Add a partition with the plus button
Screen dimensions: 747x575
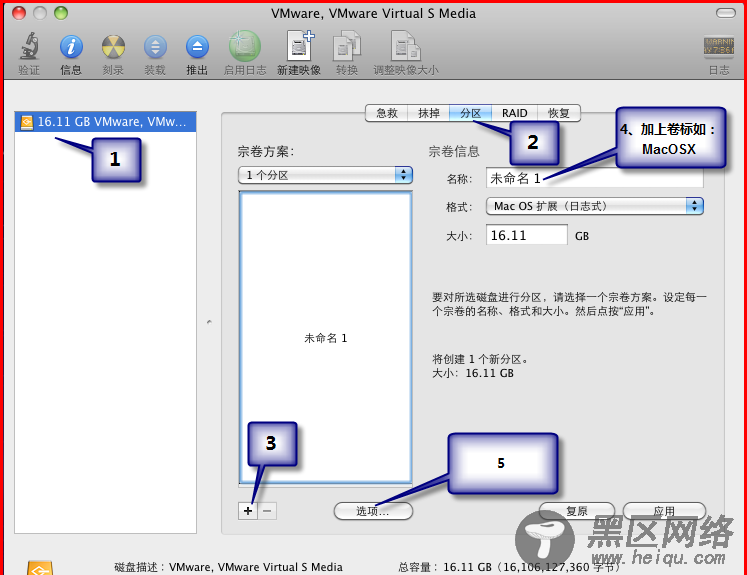248,511
